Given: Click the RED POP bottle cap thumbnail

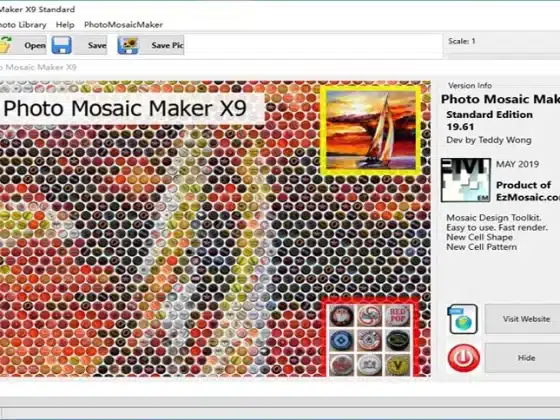Looking at the screenshot, I should [x=397, y=315].
